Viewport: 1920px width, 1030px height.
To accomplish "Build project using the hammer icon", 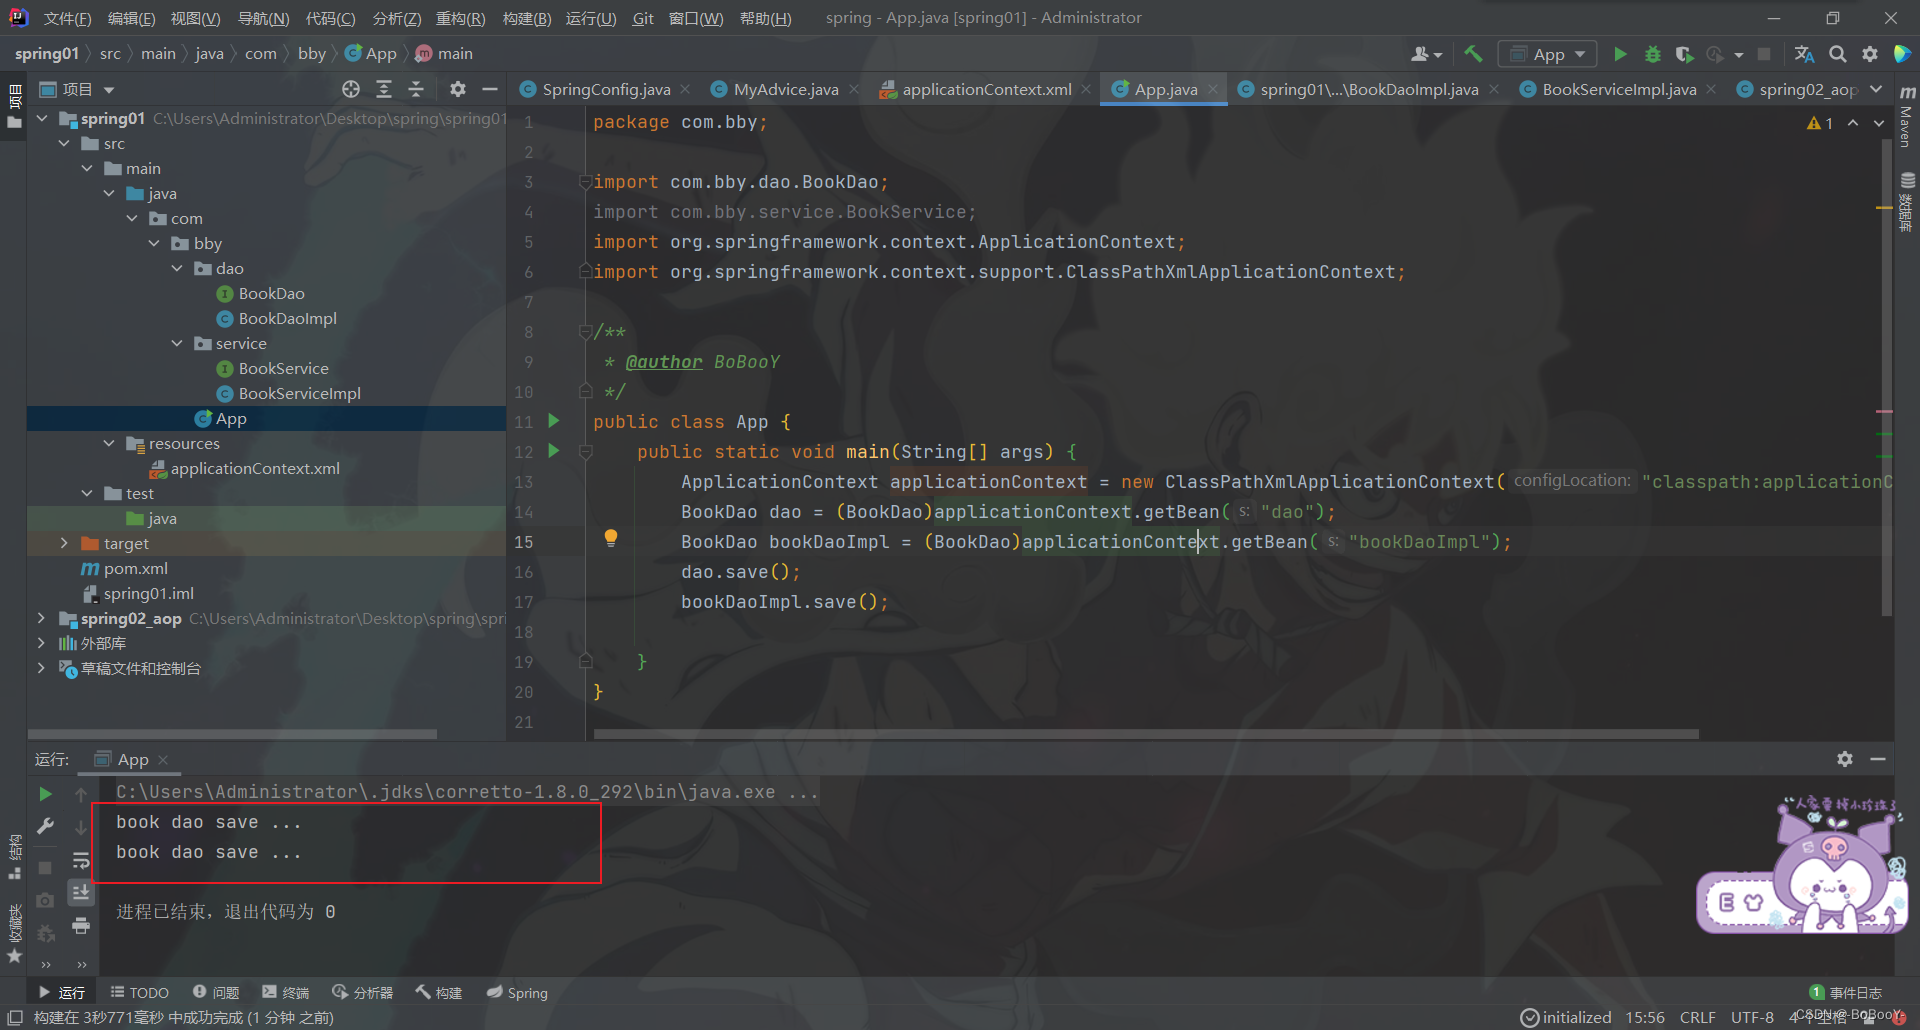I will [x=1473, y=54].
